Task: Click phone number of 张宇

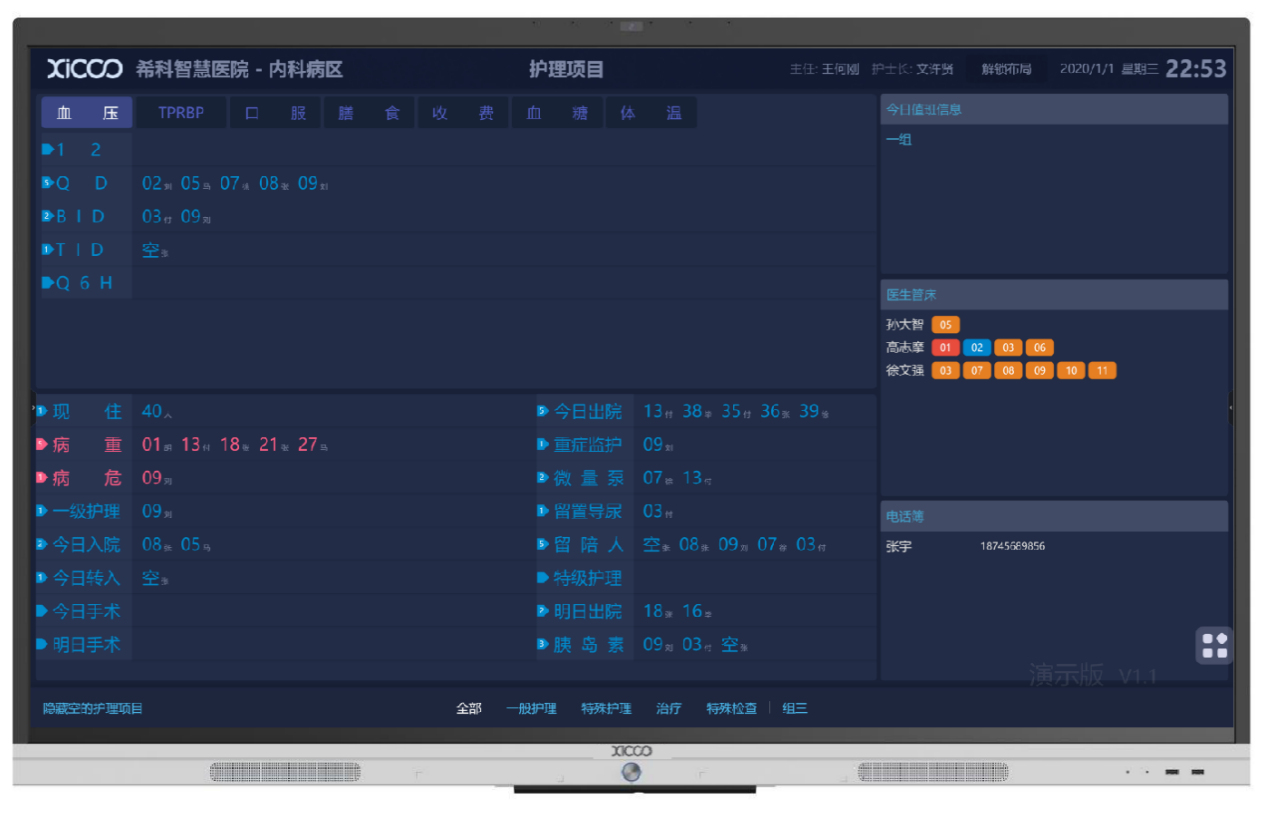Action: [x=1012, y=547]
